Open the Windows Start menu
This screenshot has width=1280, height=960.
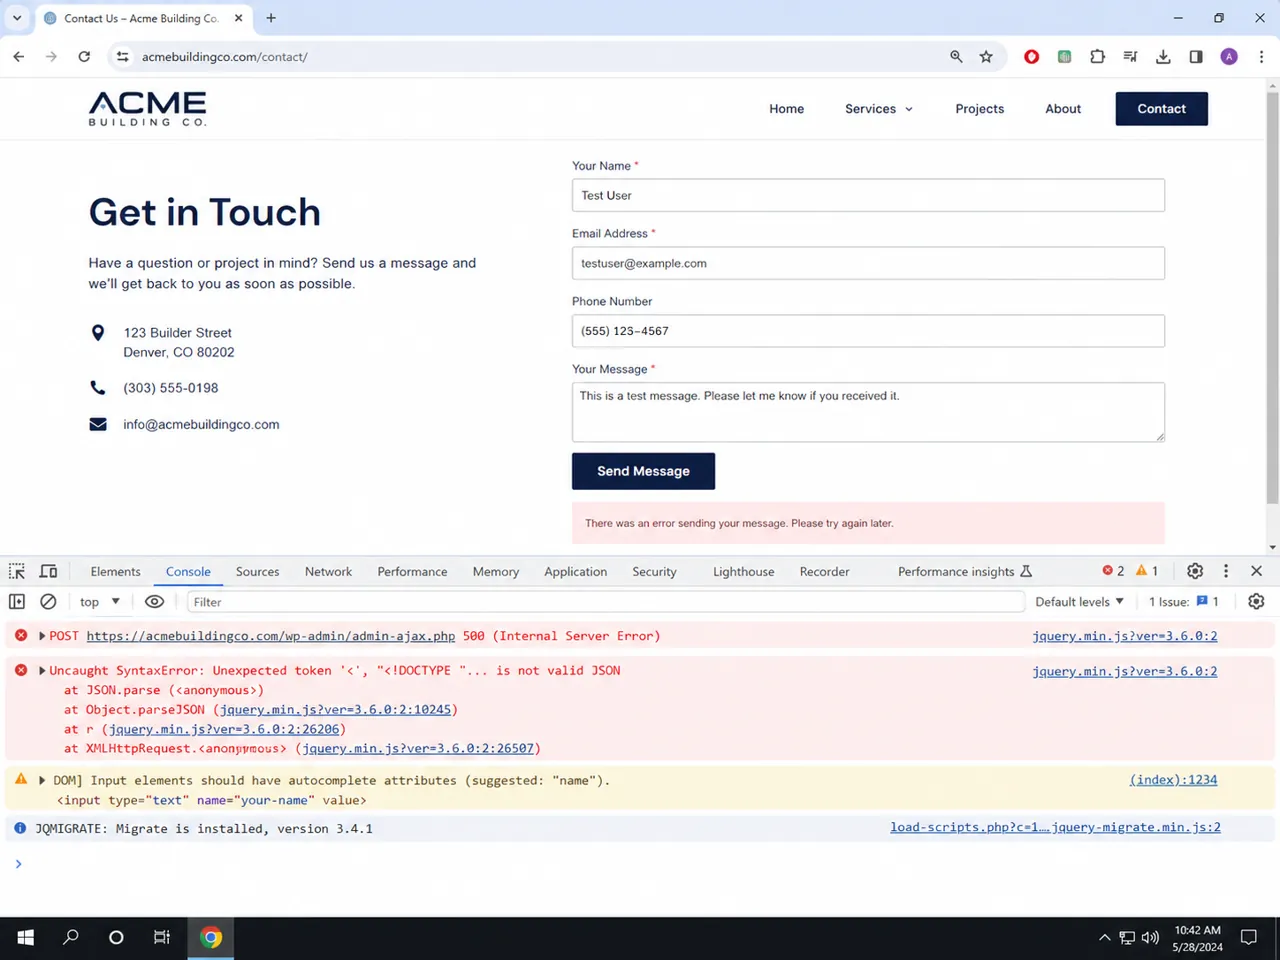tap(26, 937)
